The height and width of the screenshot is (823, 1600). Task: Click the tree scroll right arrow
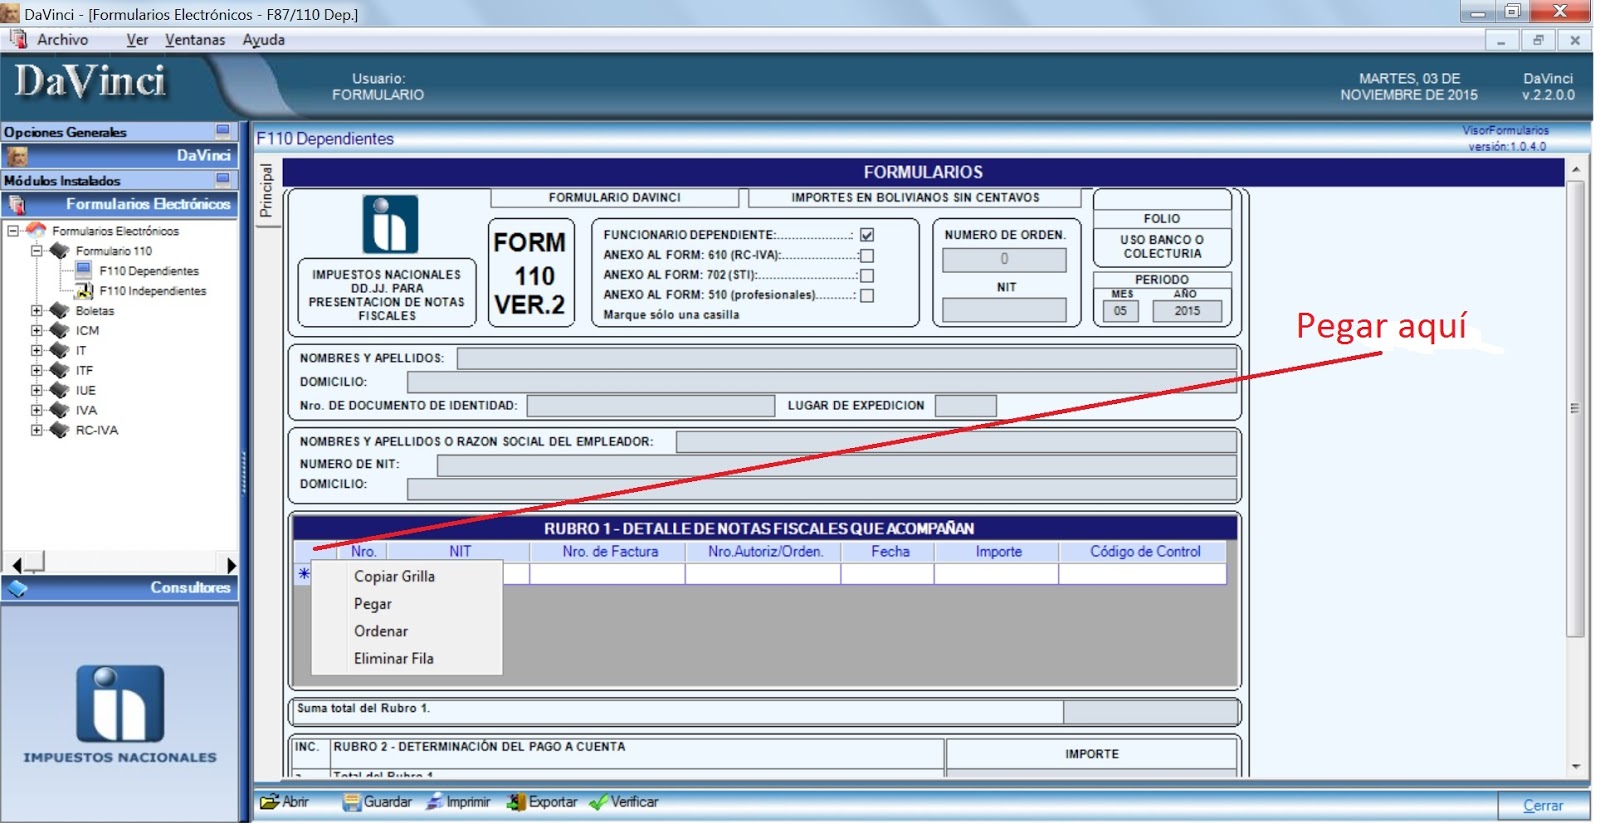(230, 565)
